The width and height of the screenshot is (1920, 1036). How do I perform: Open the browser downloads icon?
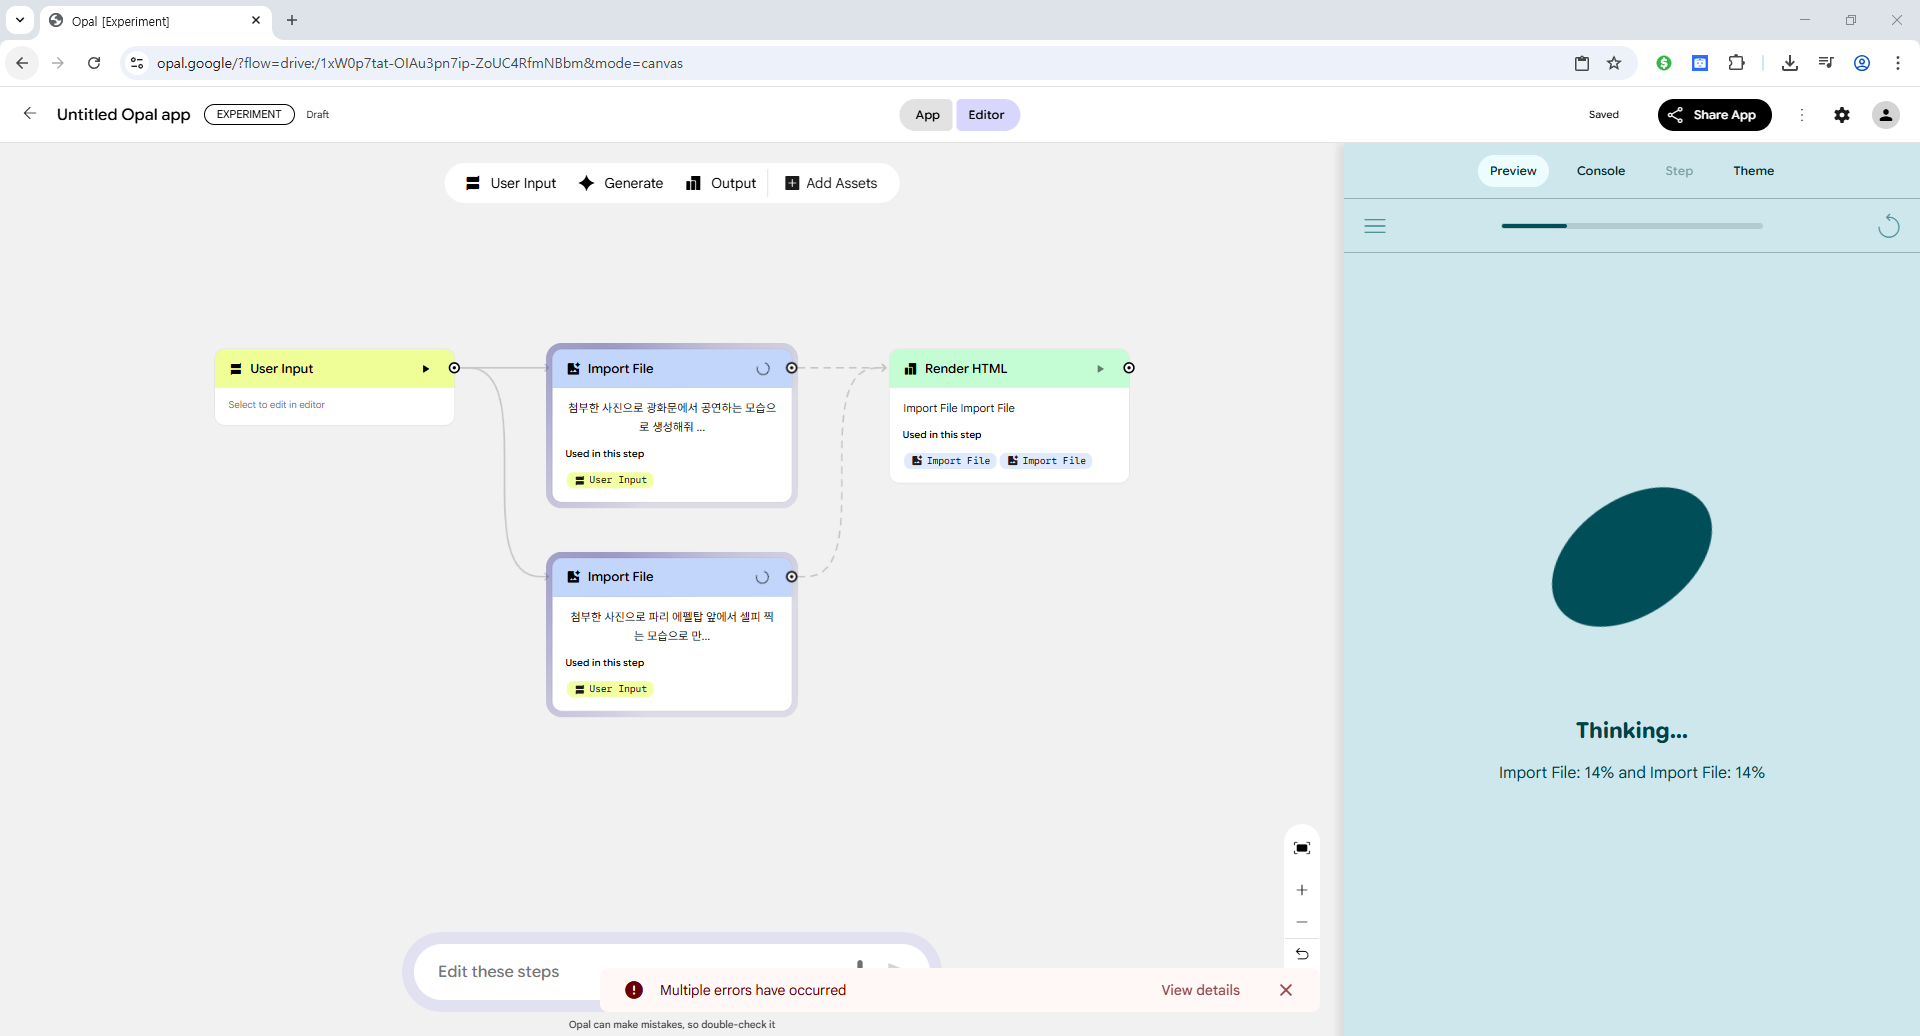[x=1790, y=63]
